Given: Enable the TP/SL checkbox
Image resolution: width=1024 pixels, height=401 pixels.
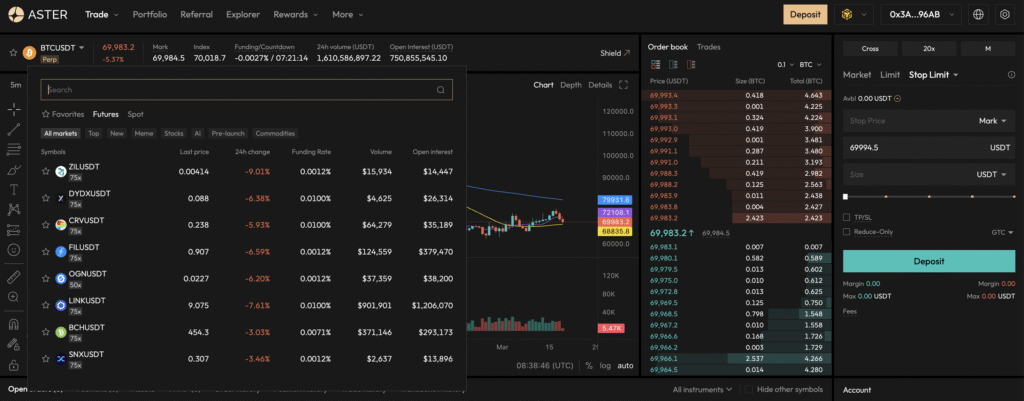Looking at the screenshot, I should click(846, 217).
